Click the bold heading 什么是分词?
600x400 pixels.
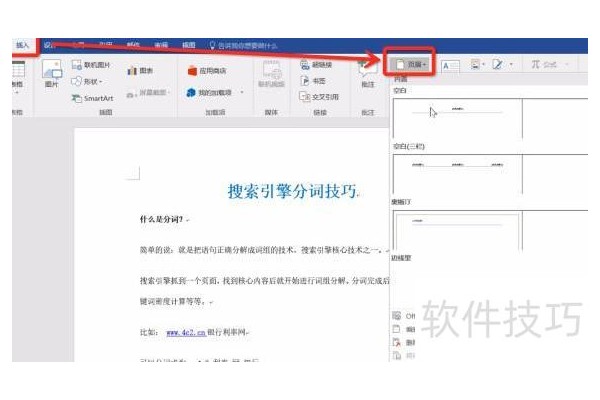coord(161,219)
